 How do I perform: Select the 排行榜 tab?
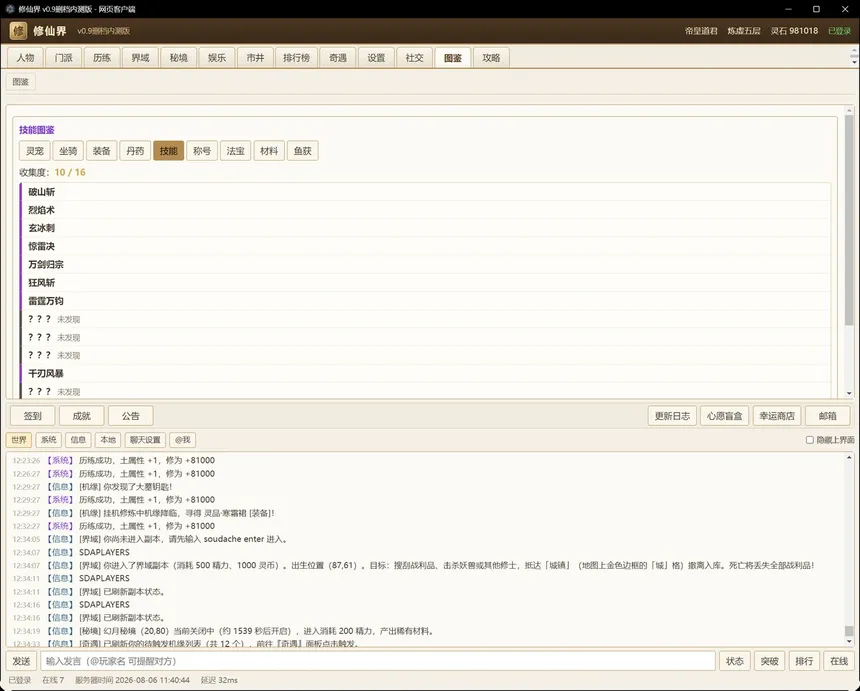pos(297,58)
